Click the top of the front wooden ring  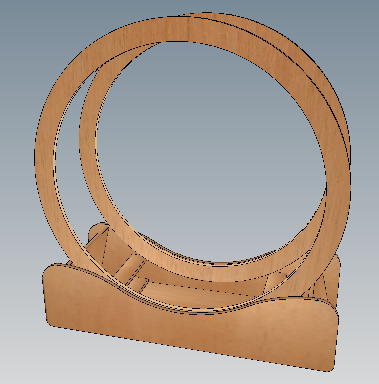pyautogui.click(x=173, y=29)
